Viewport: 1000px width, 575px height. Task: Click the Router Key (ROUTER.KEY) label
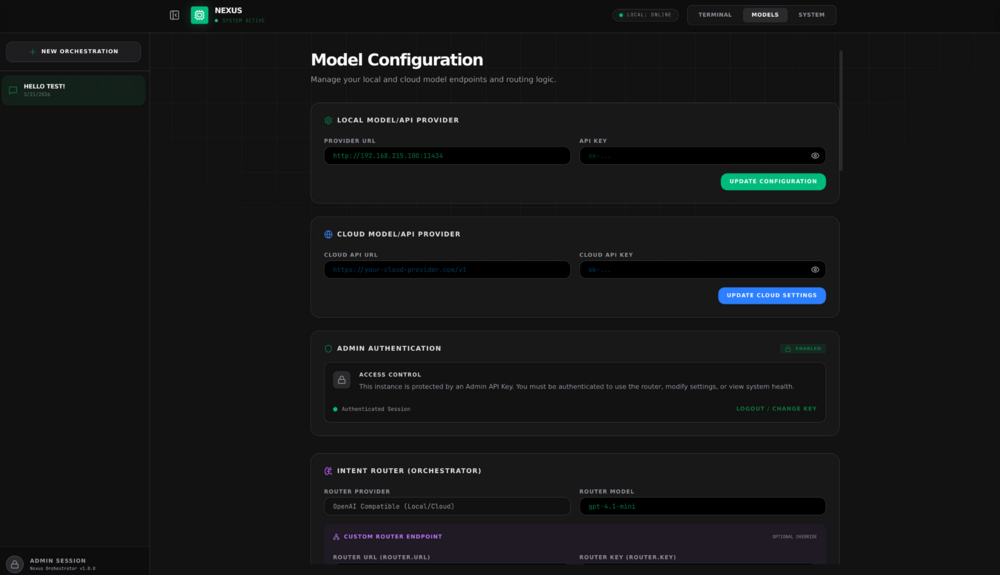(x=628, y=557)
